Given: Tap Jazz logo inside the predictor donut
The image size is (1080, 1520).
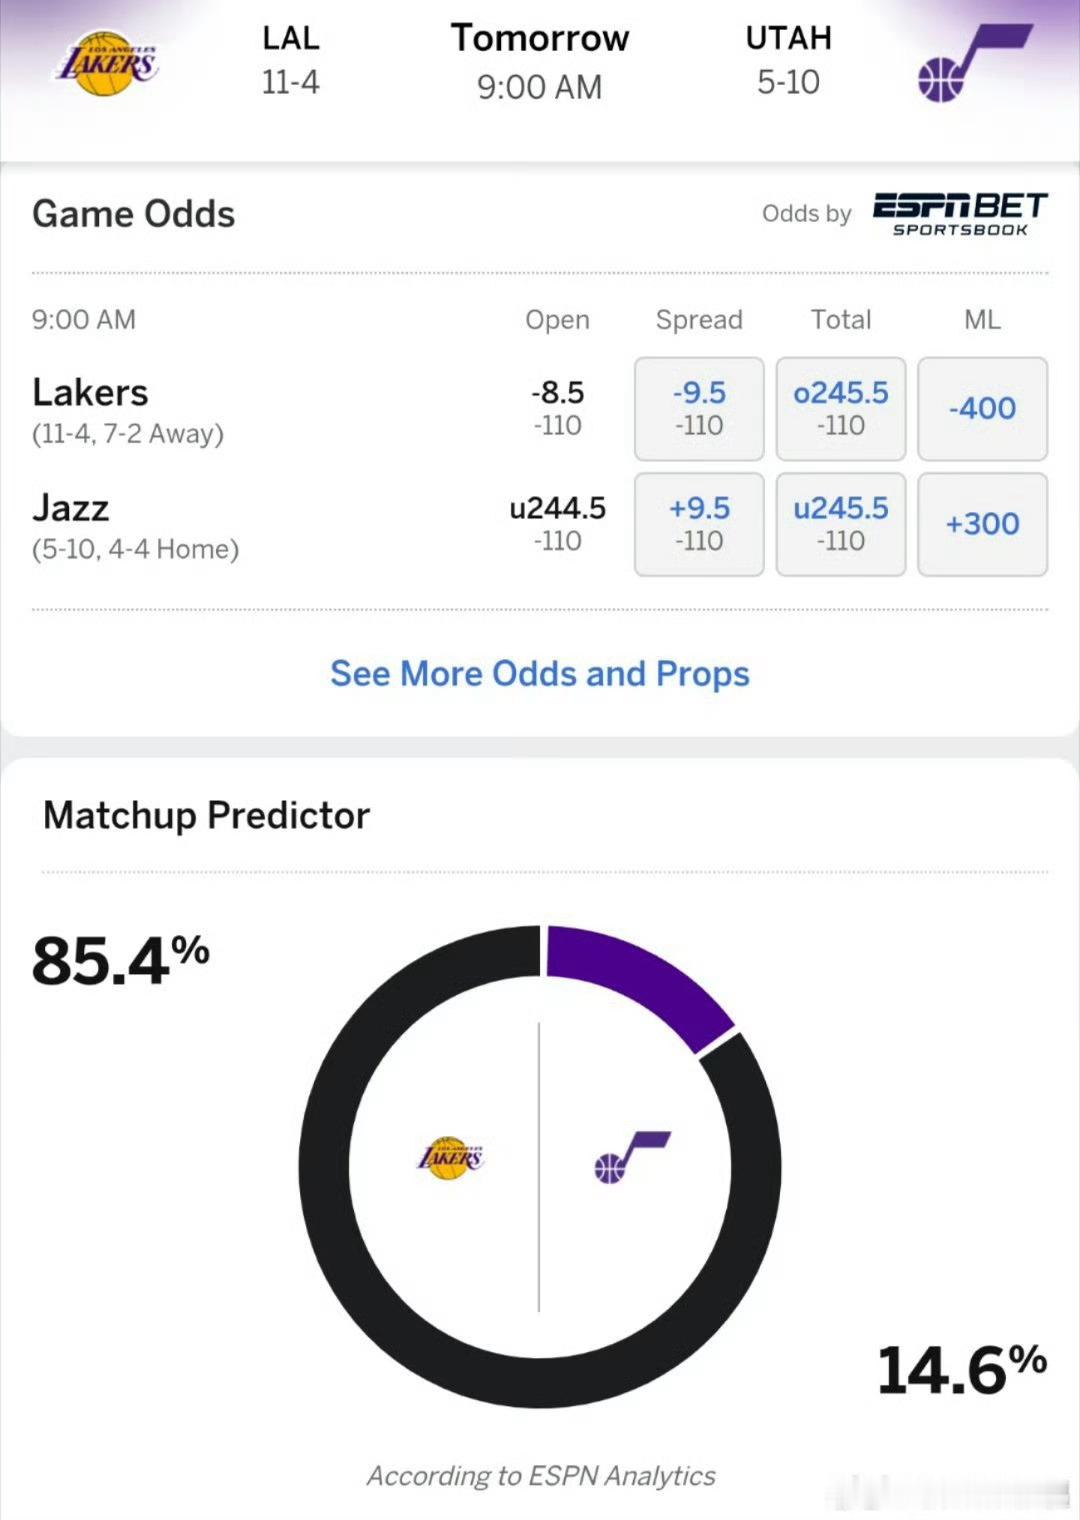Looking at the screenshot, I should click(631, 1158).
